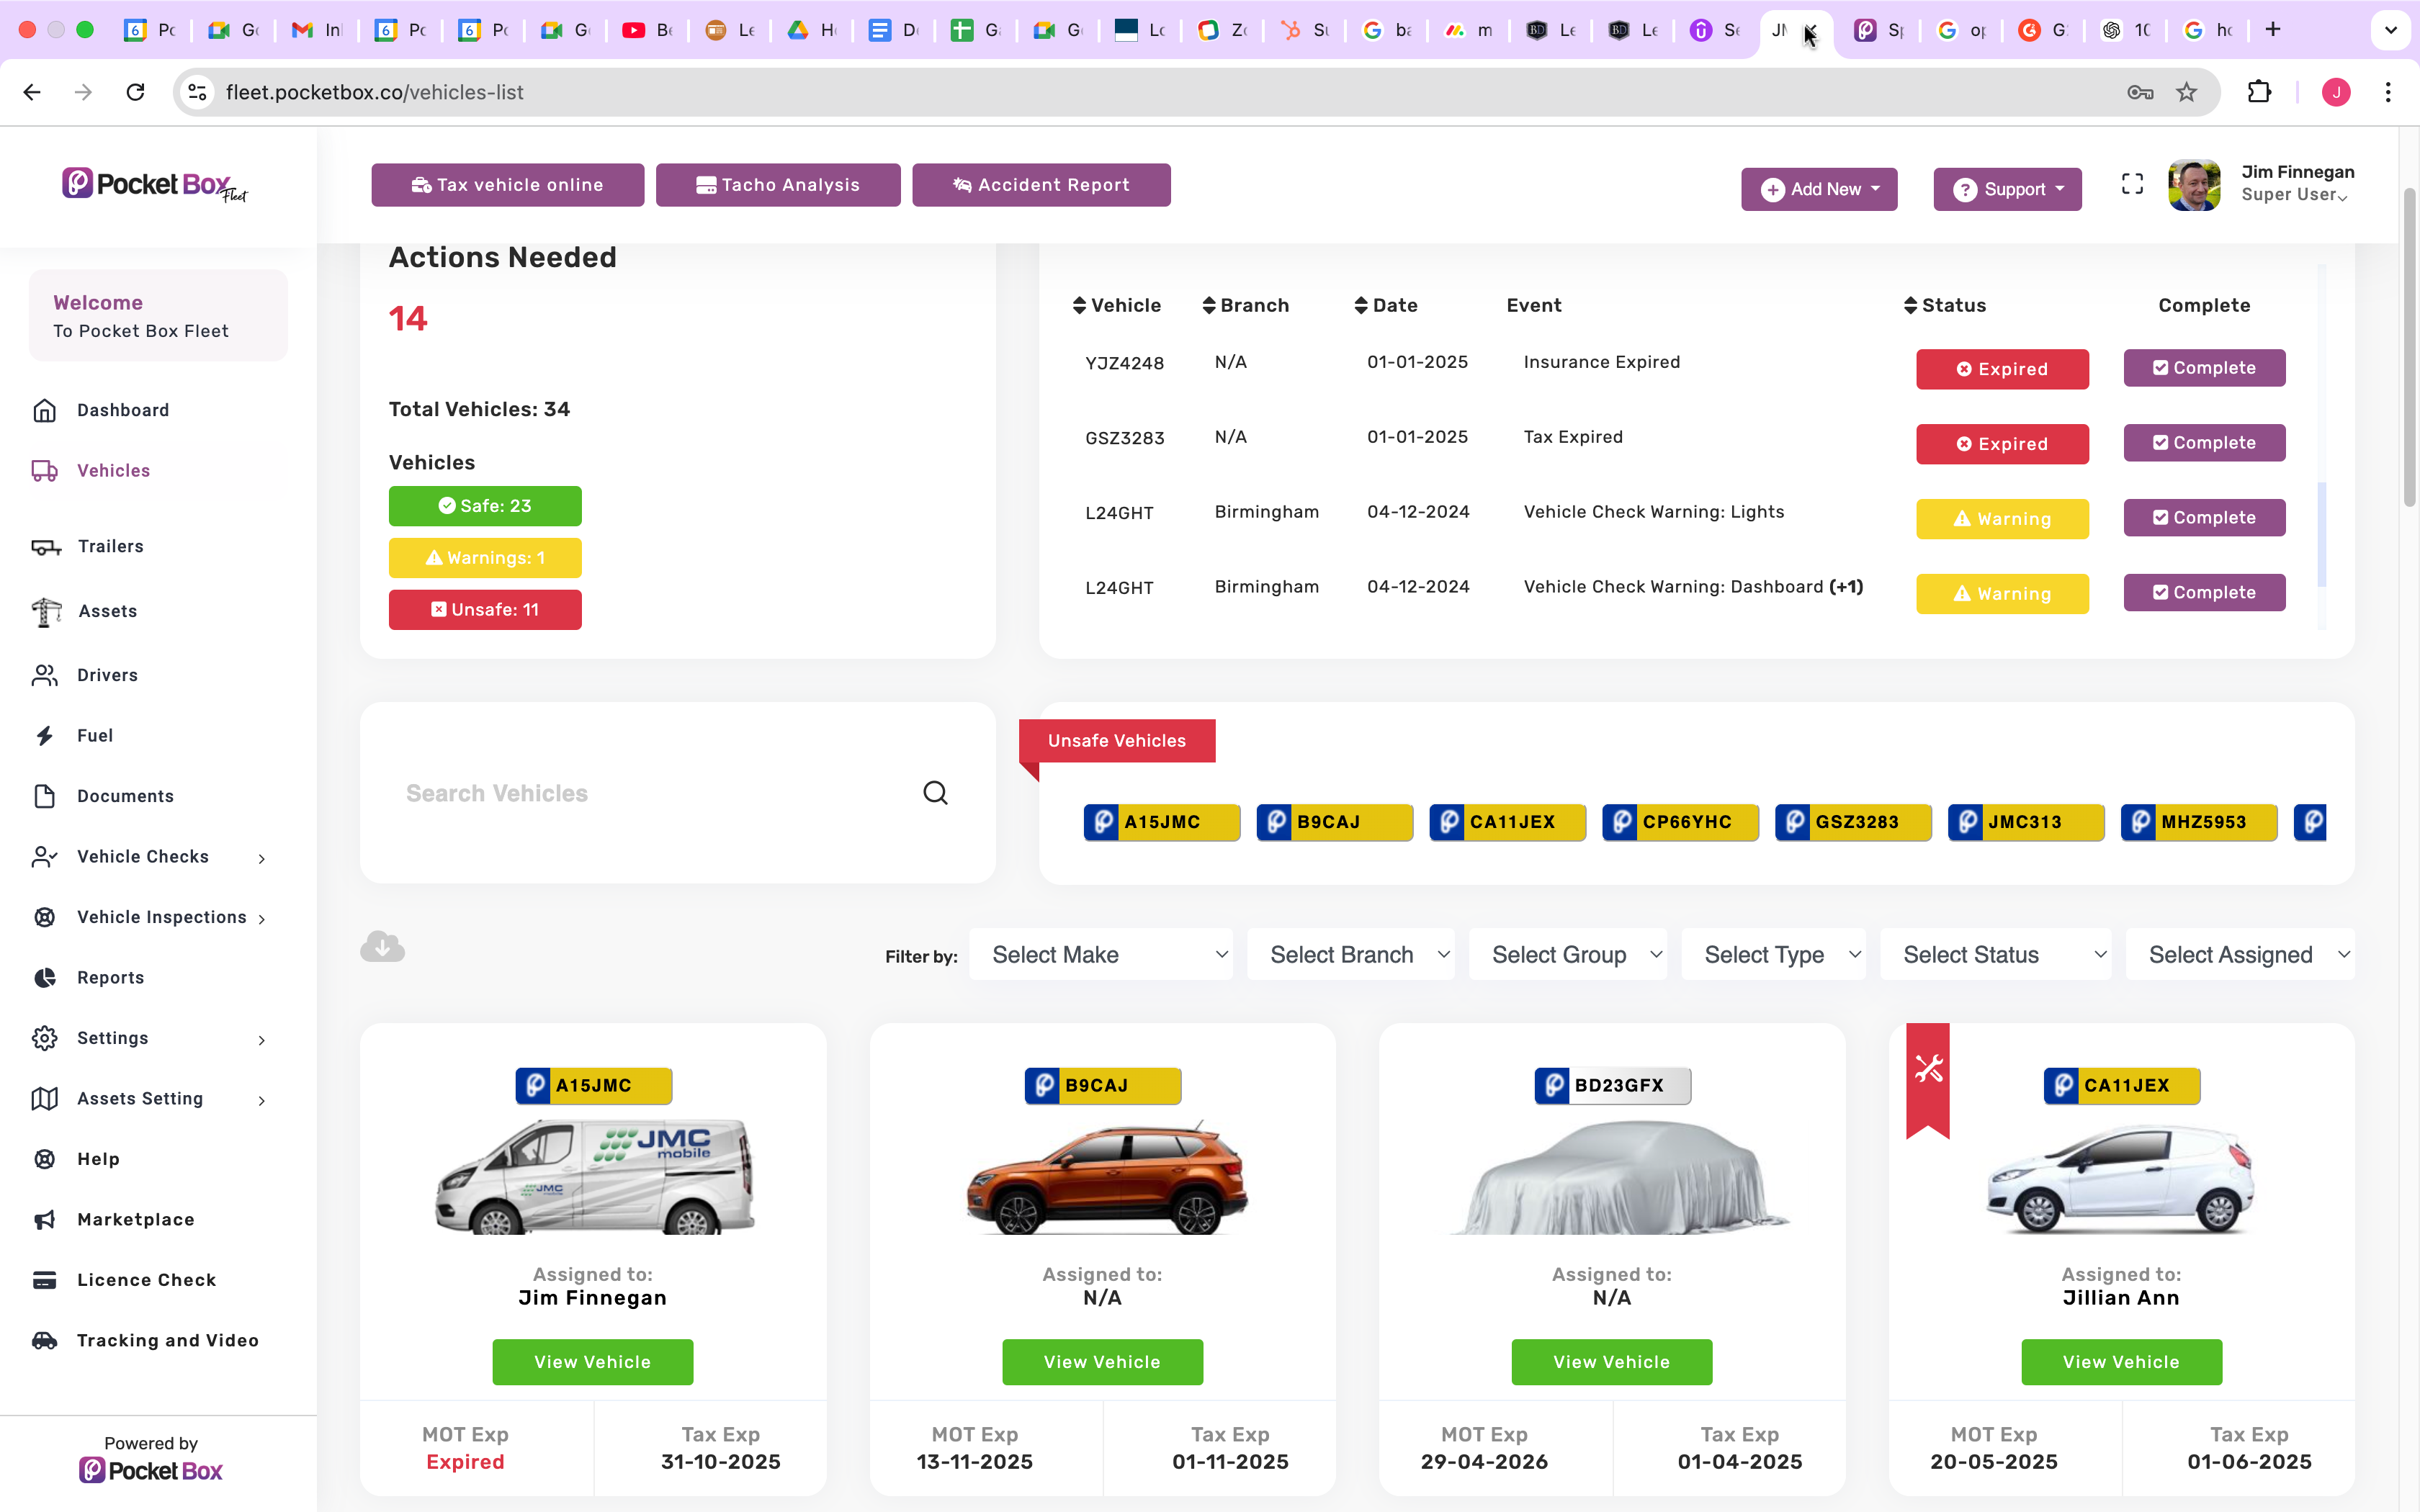Filter by the red Unsafe: 11 badge

[485, 610]
